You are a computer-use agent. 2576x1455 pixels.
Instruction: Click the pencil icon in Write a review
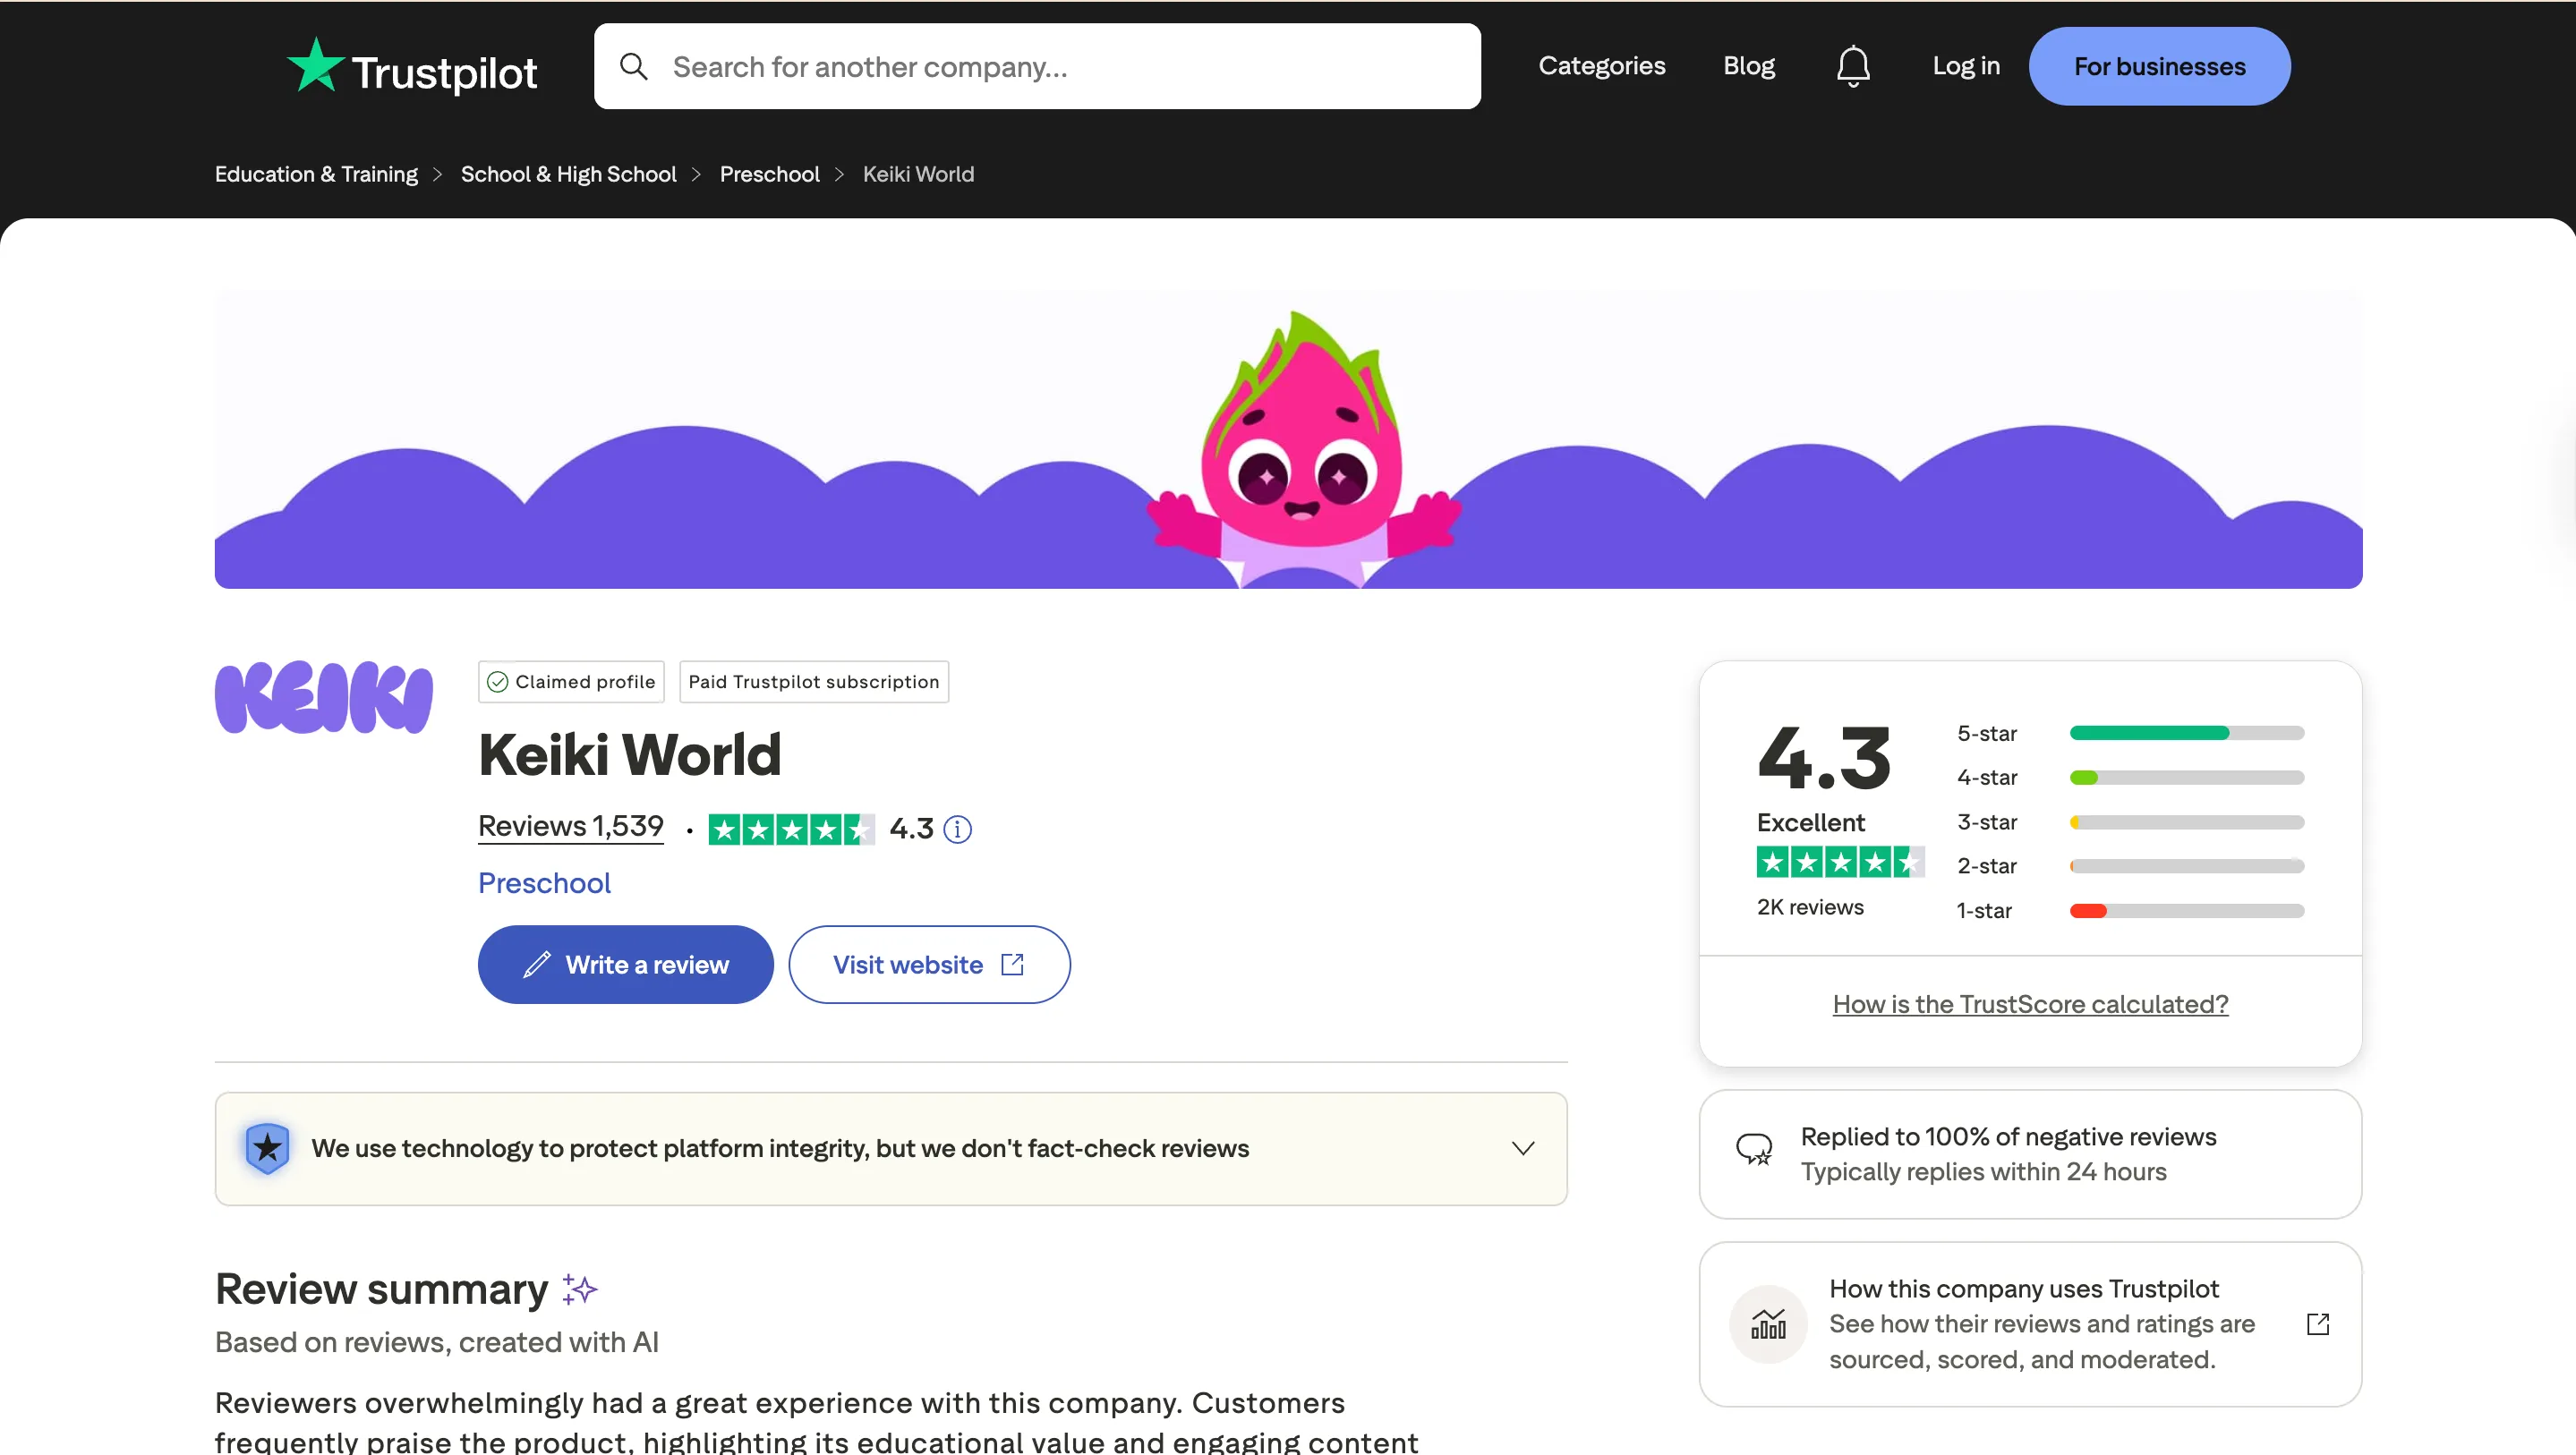click(x=537, y=964)
